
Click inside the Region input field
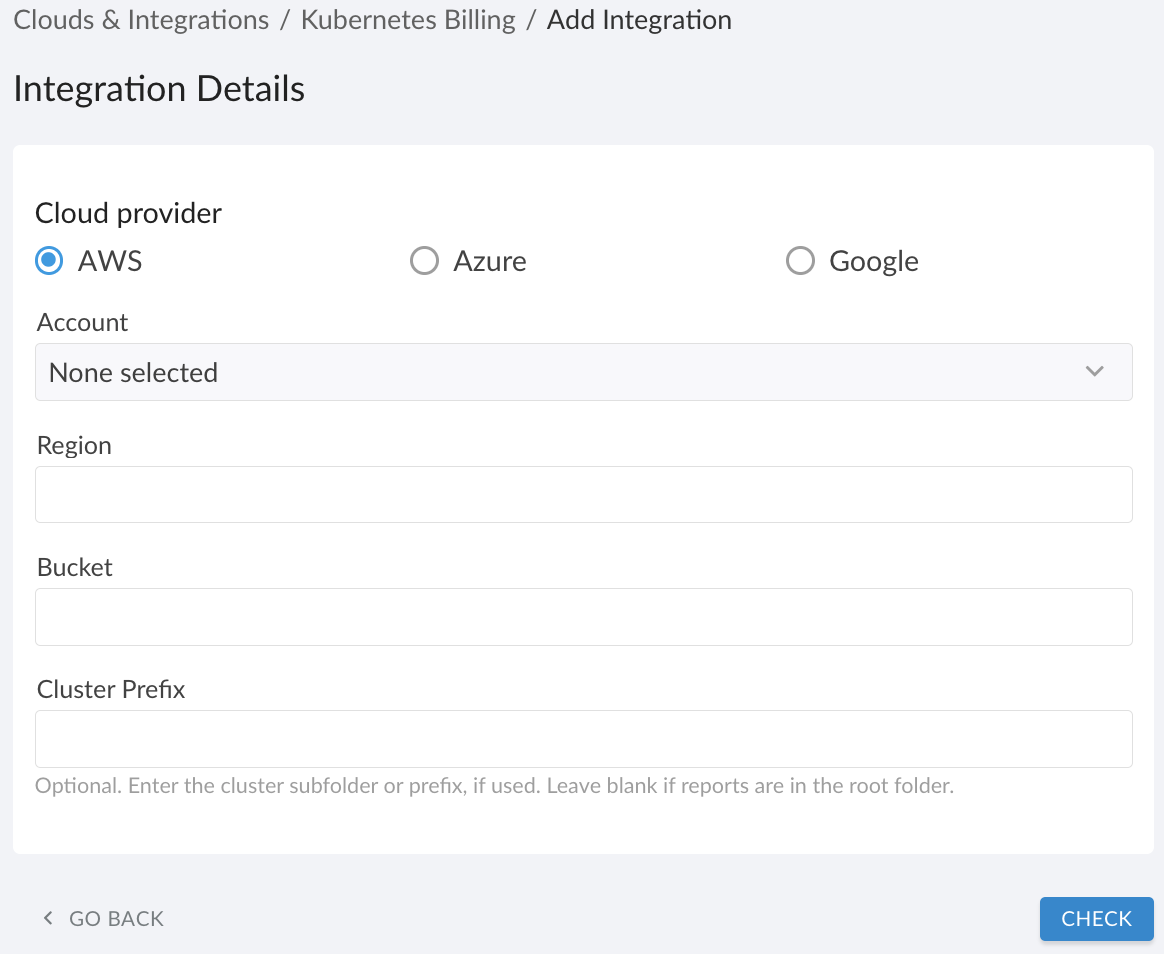point(583,494)
